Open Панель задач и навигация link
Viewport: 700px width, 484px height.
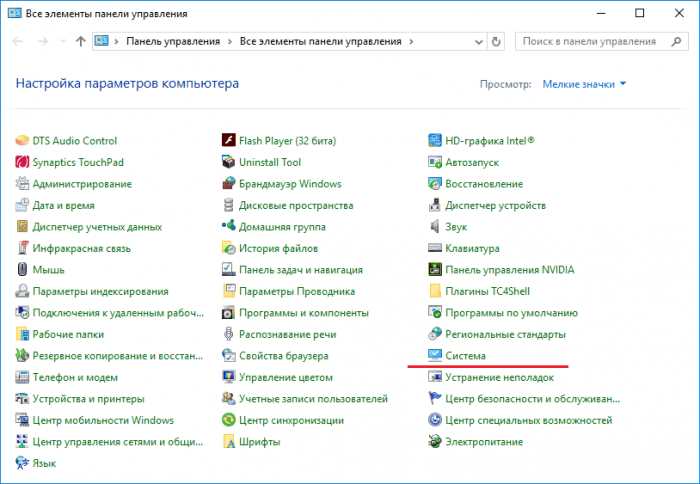[x=301, y=269]
